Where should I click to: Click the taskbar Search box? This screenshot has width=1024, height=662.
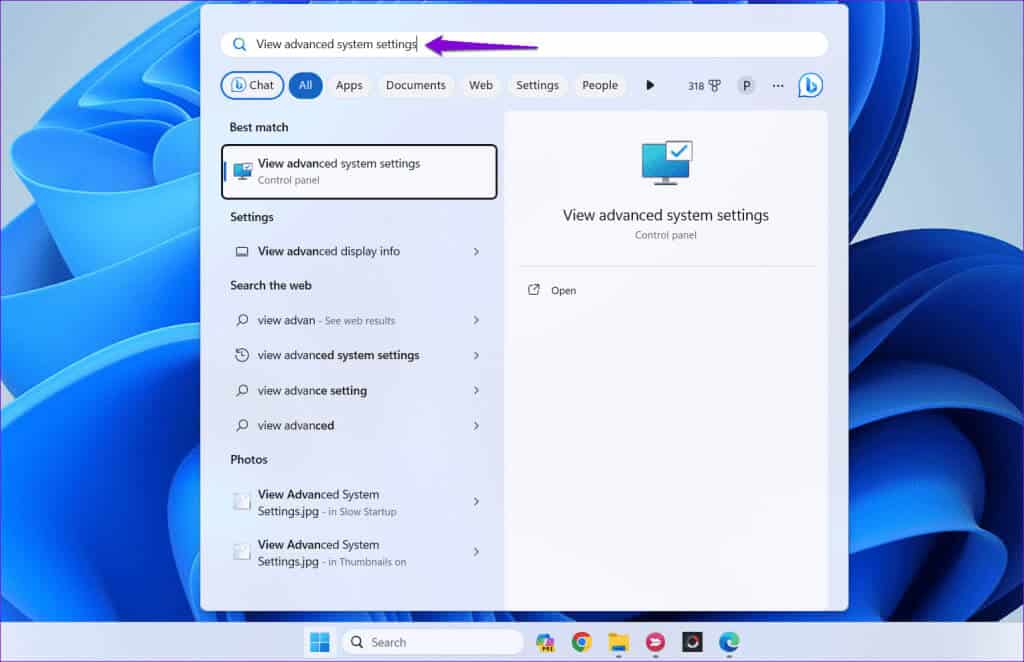[432, 642]
